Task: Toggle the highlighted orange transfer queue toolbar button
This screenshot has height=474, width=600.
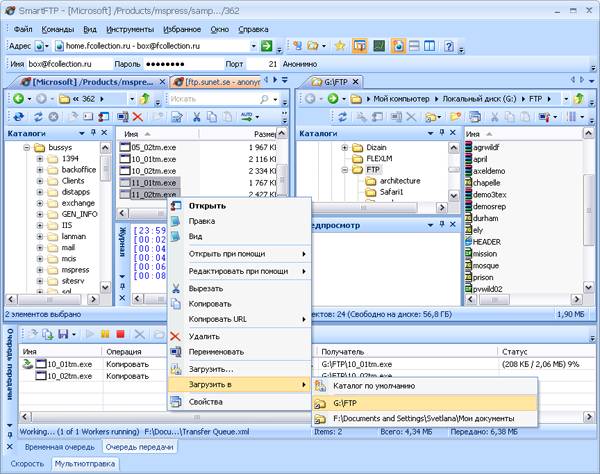Action: click(360, 46)
